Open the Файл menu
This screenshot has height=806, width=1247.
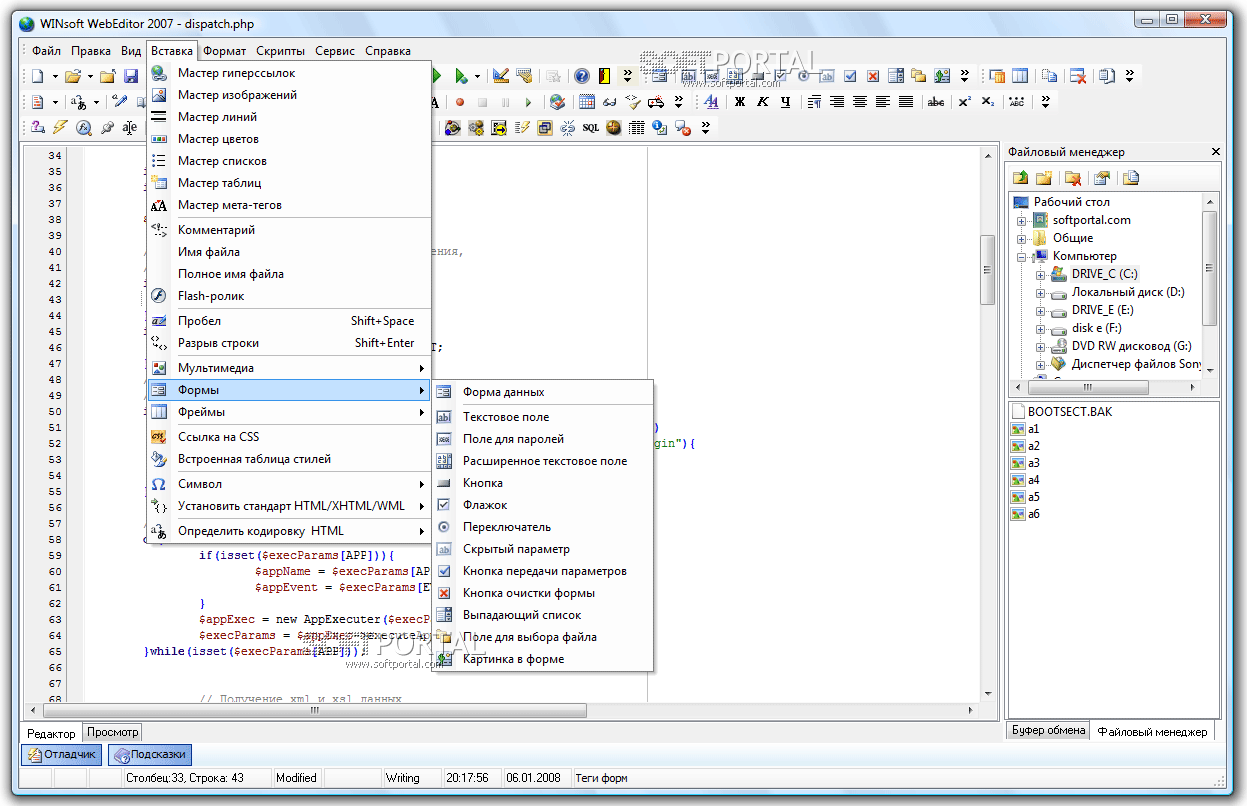(46, 51)
